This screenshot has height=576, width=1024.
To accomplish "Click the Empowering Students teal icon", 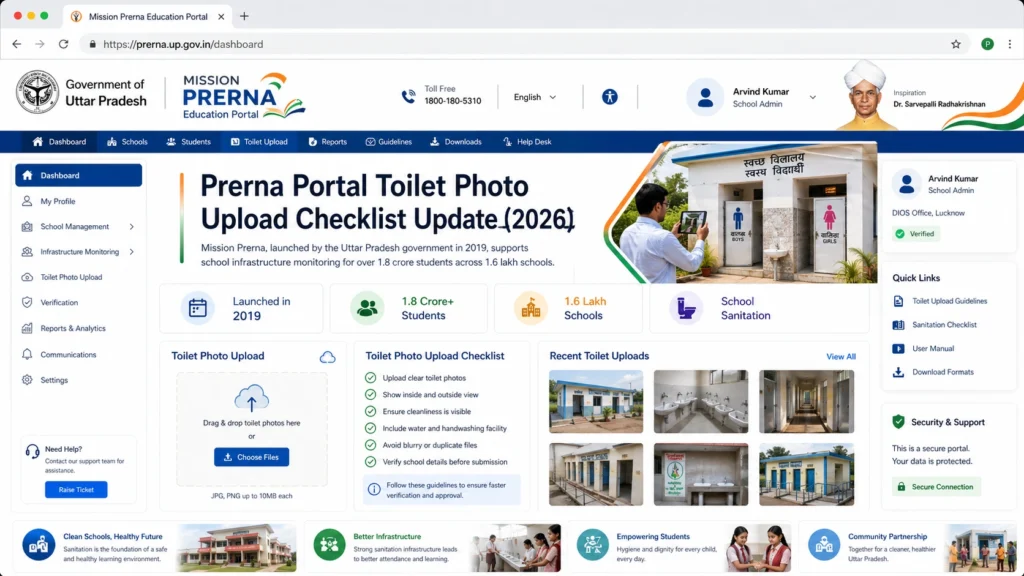I will click(x=592, y=545).
